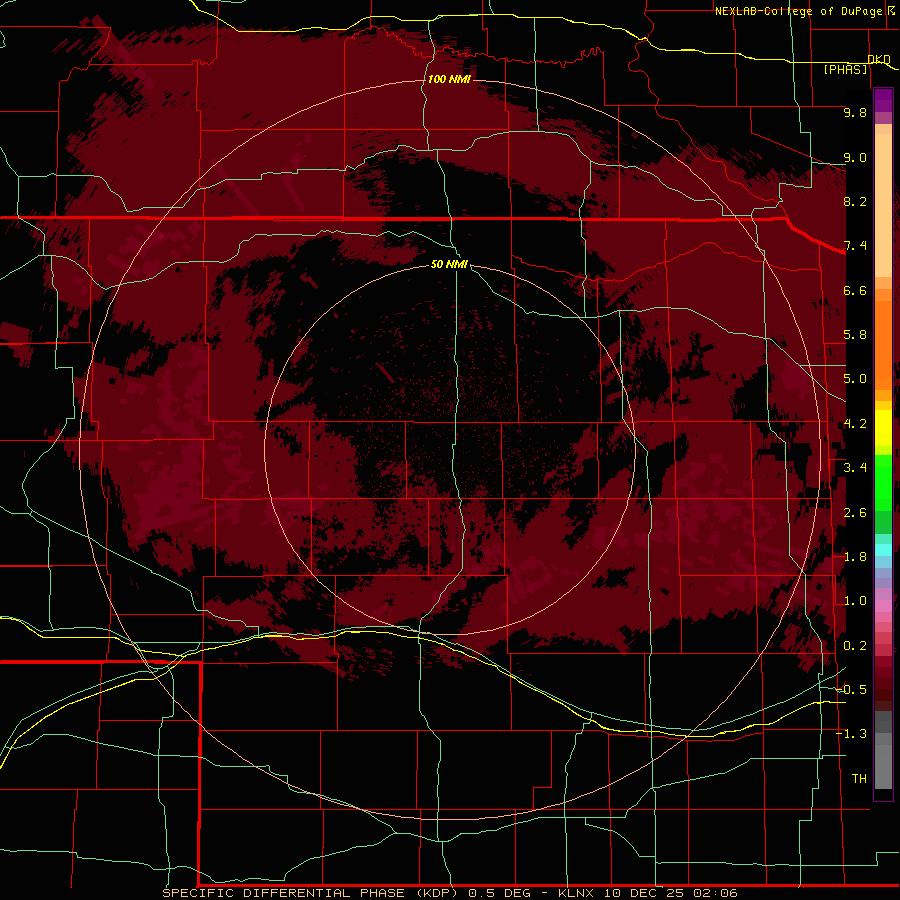Click the -0.5 value on color scale
This screenshot has width=900, height=900.
pyautogui.click(x=852, y=690)
